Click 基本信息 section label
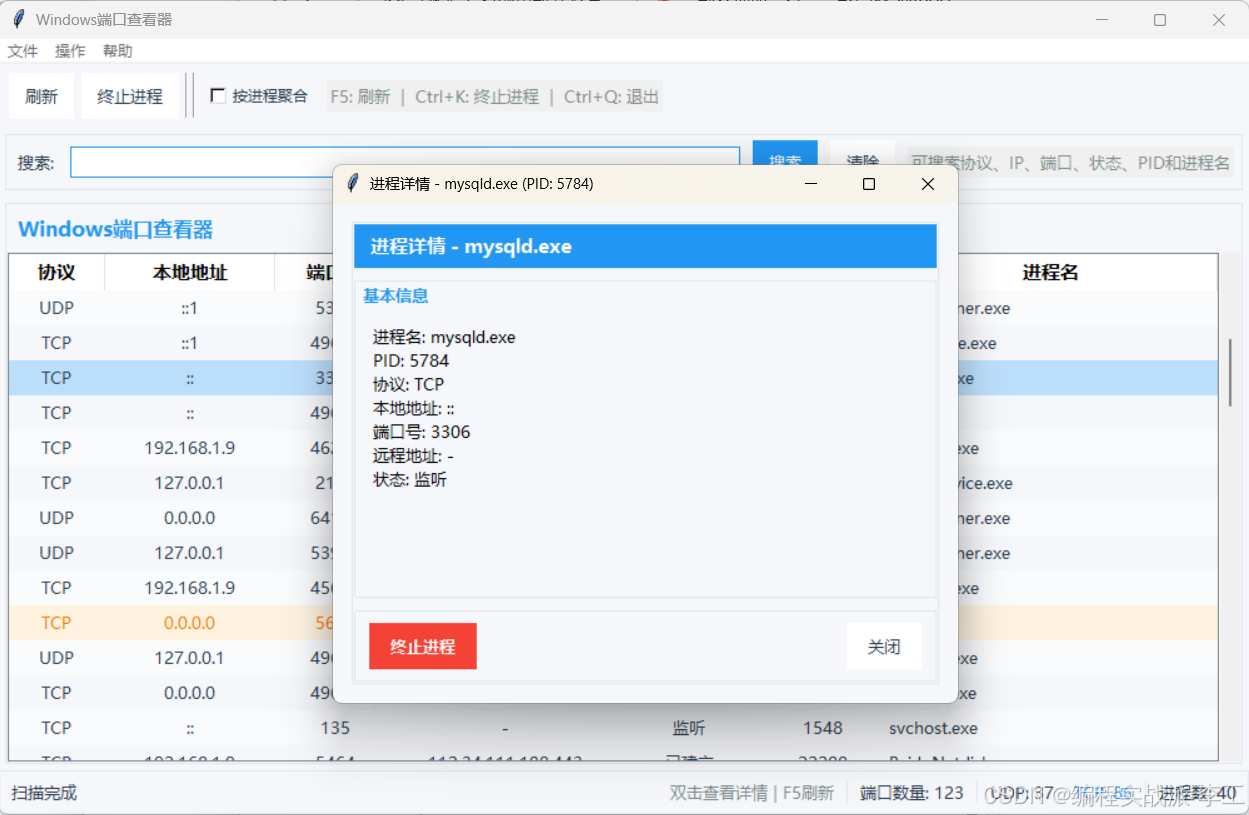The width and height of the screenshot is (1249, 815). coord(395,296)
